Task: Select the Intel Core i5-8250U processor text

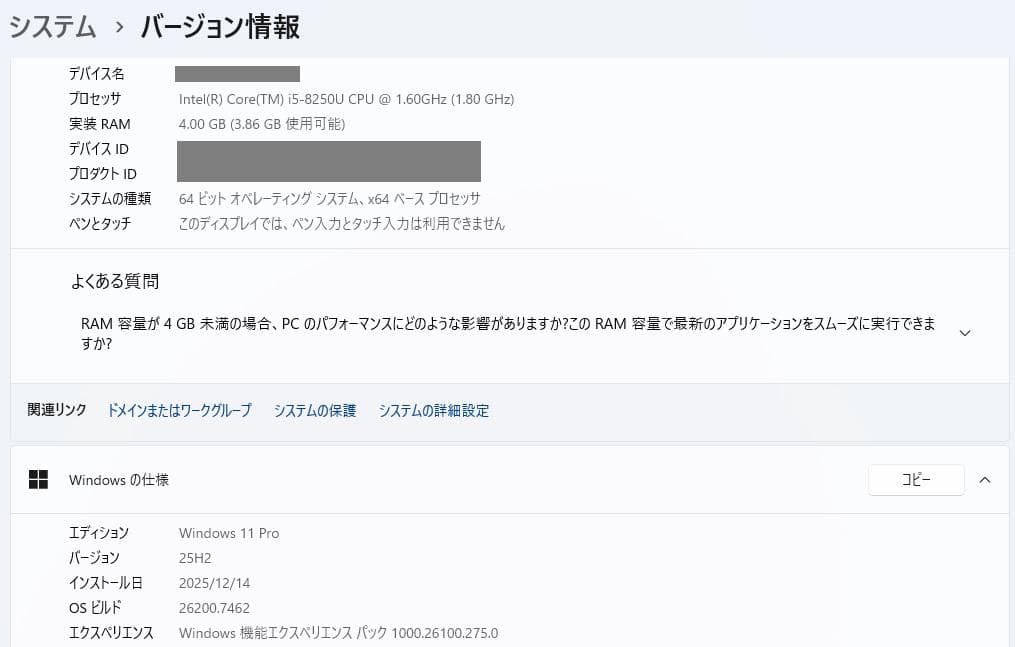Action: click(x=346, y=99)
